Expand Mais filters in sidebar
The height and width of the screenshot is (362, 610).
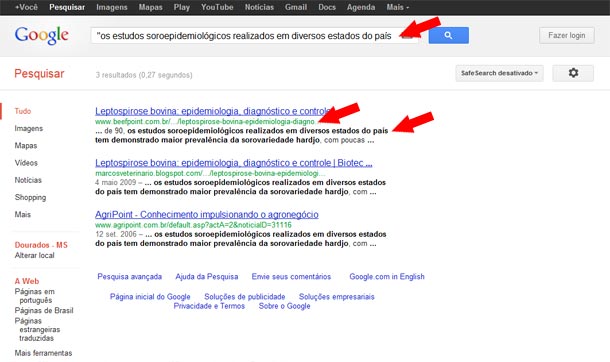[23, 214]
